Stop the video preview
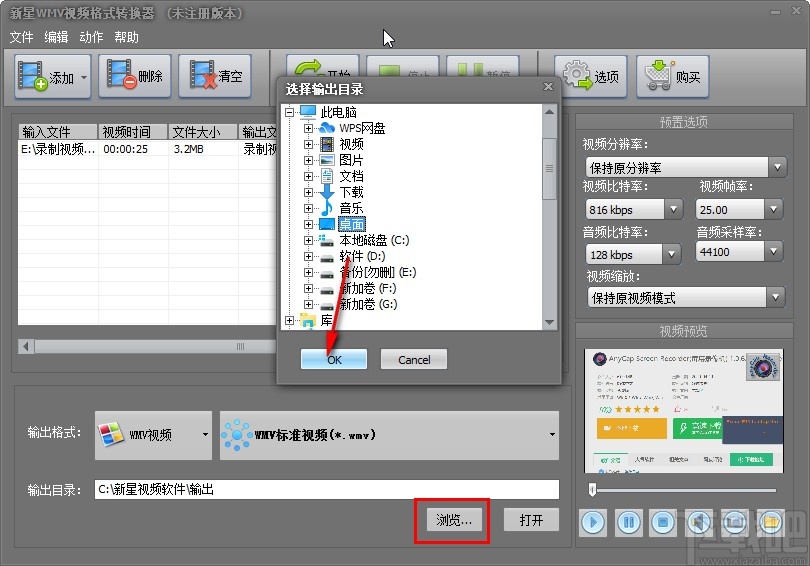The height and width of the screenshot is (566, 810). coord(663,523)
